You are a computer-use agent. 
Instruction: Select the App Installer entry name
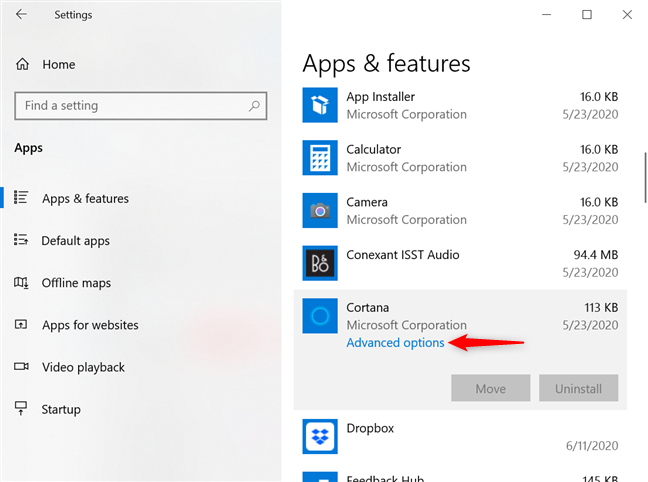click(380, 97)
